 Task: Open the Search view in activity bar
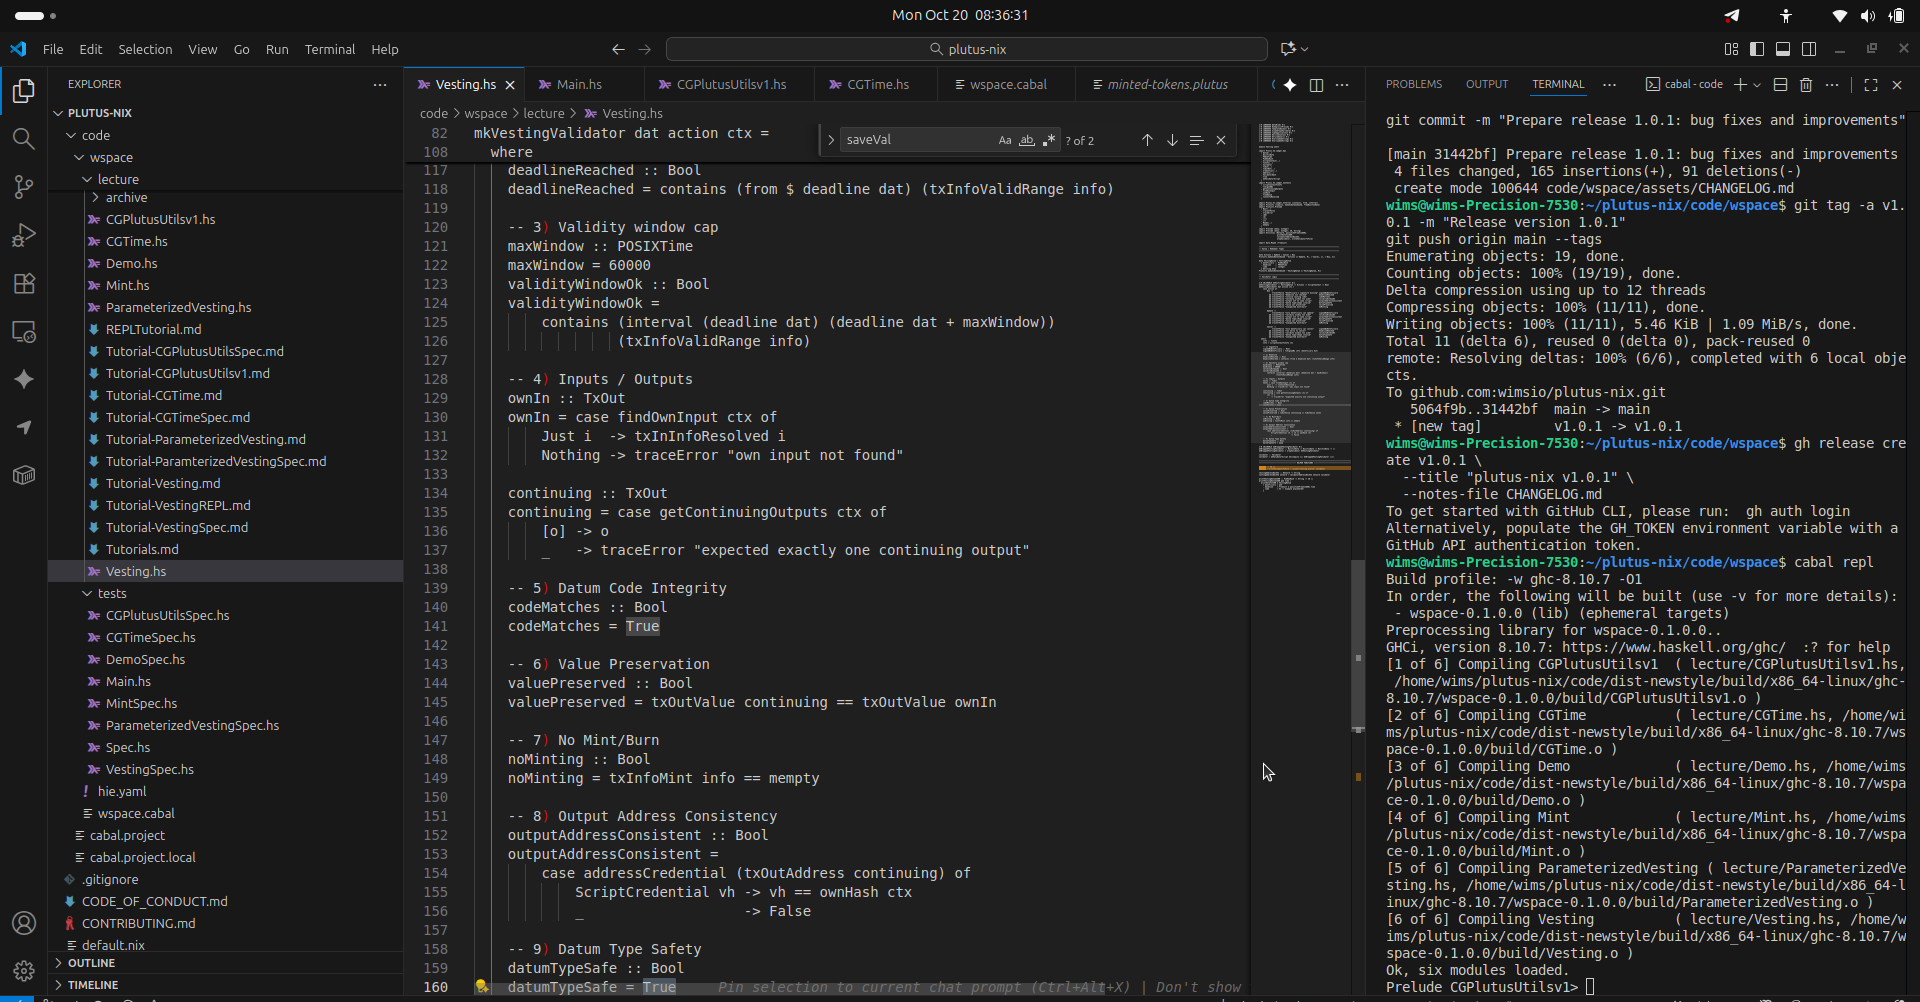(x=24, y=139)
